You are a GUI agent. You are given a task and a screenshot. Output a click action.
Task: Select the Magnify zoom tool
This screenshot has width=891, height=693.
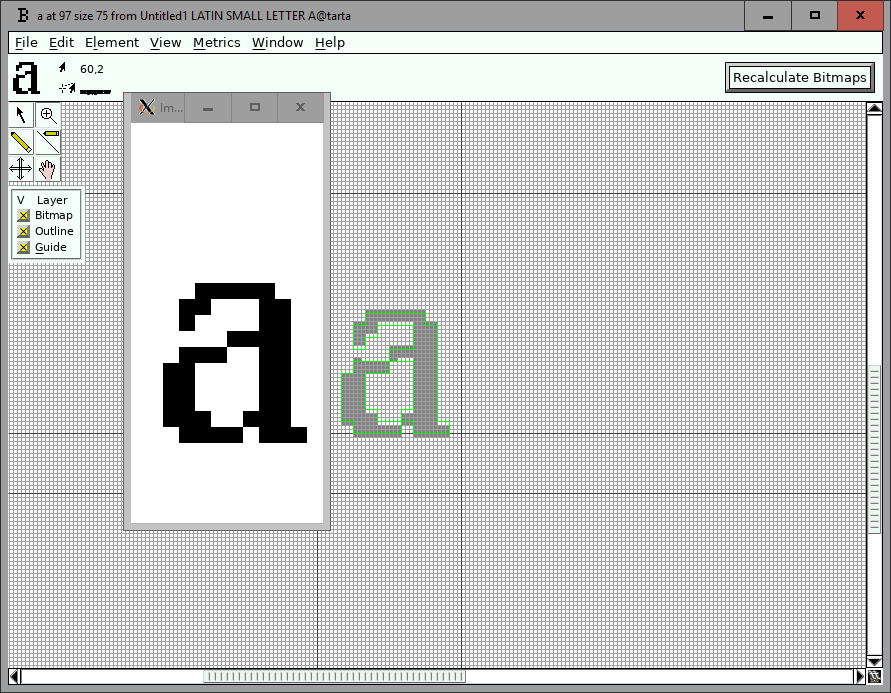click(48, 115)
